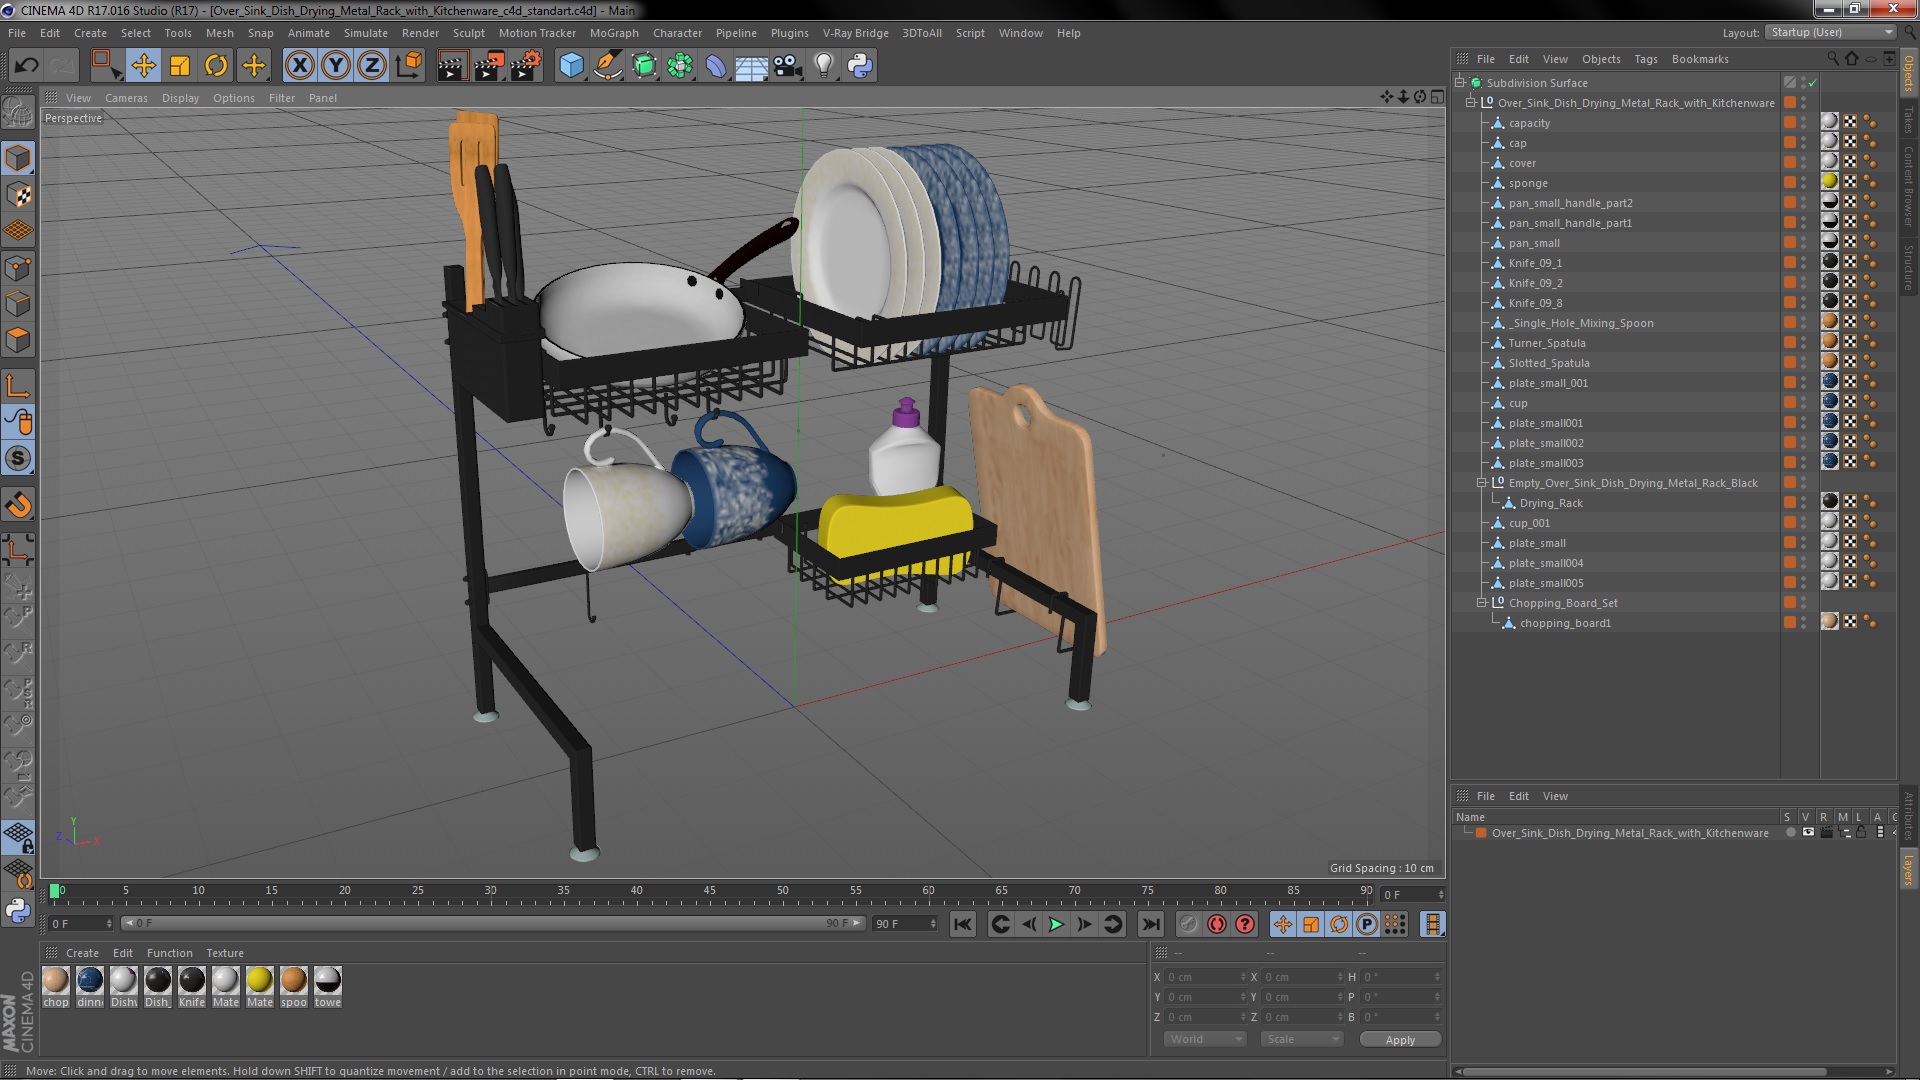The width and height of the screenshot is (1920, 1080).
Task: Click Apply button in coordinates panel
Action: 1400,1040
